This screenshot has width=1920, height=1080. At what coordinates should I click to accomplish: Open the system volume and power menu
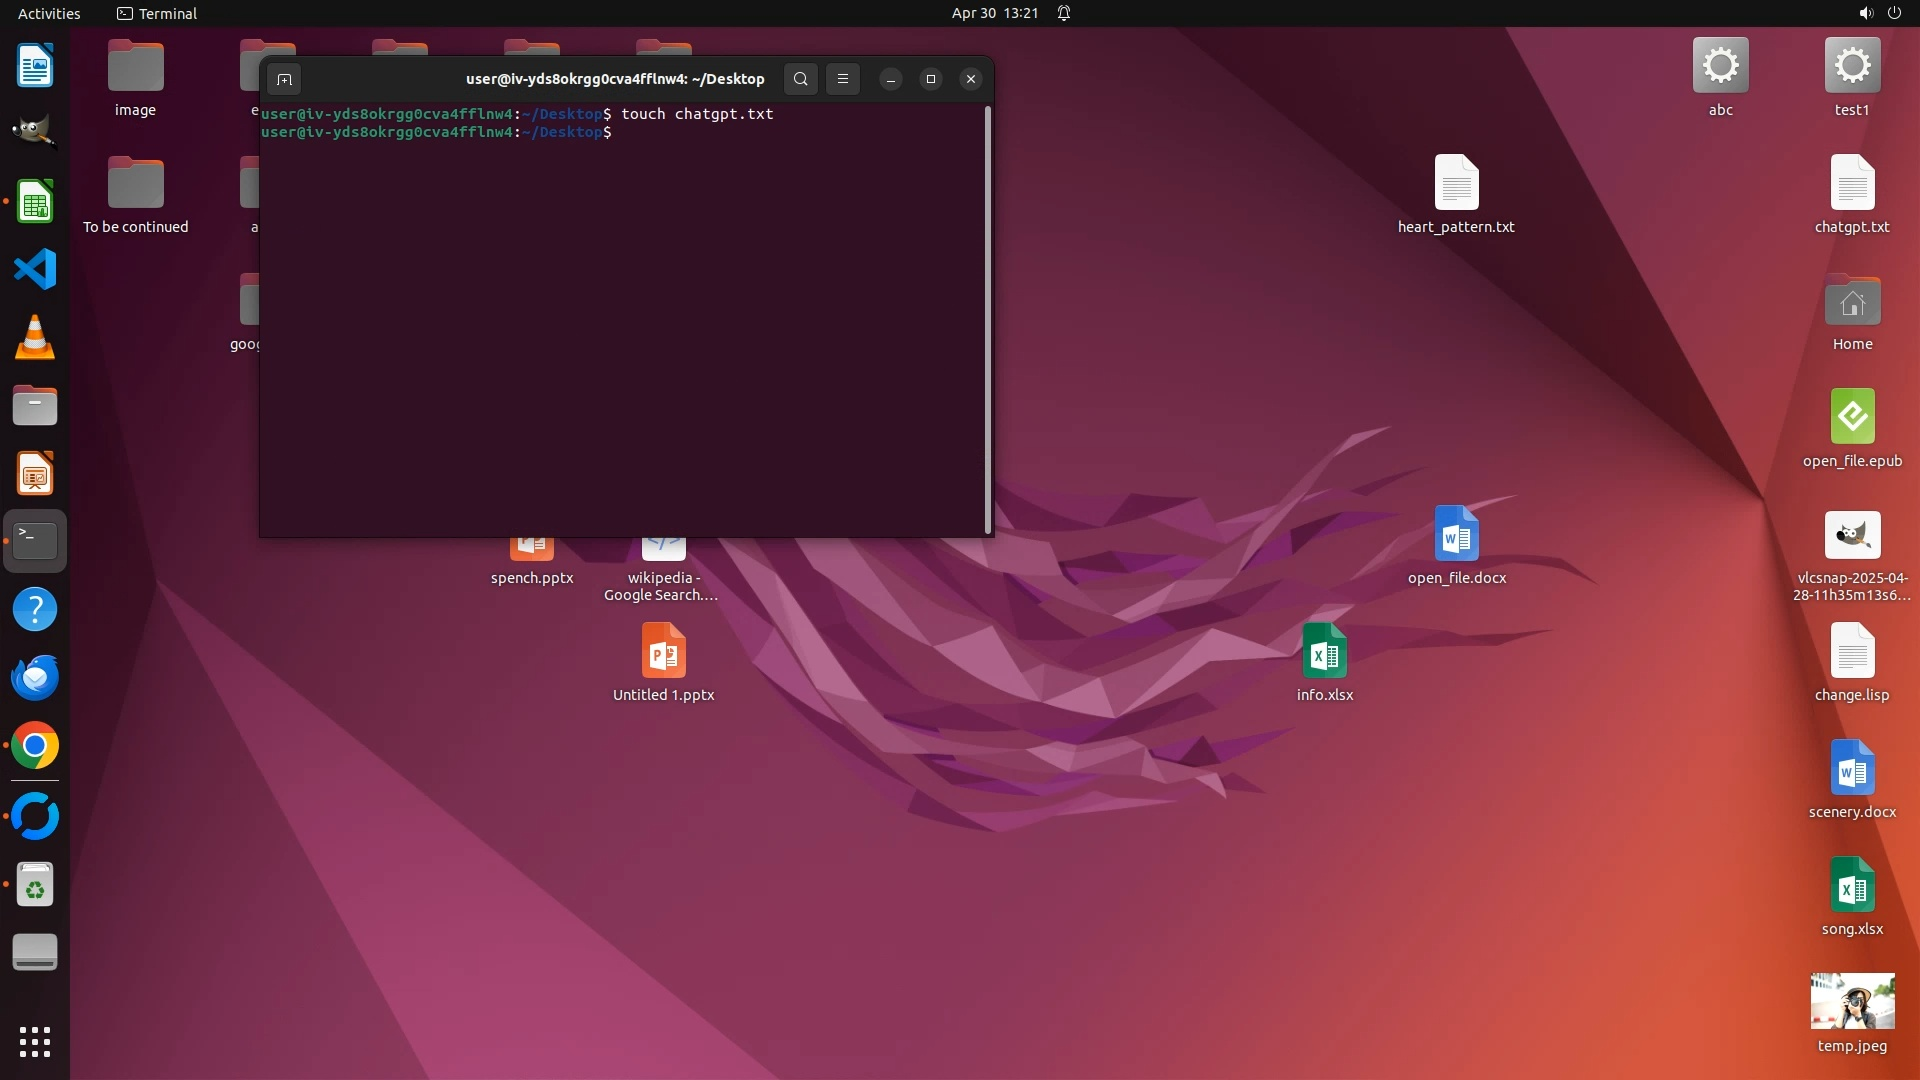[x=1879, y=13]
